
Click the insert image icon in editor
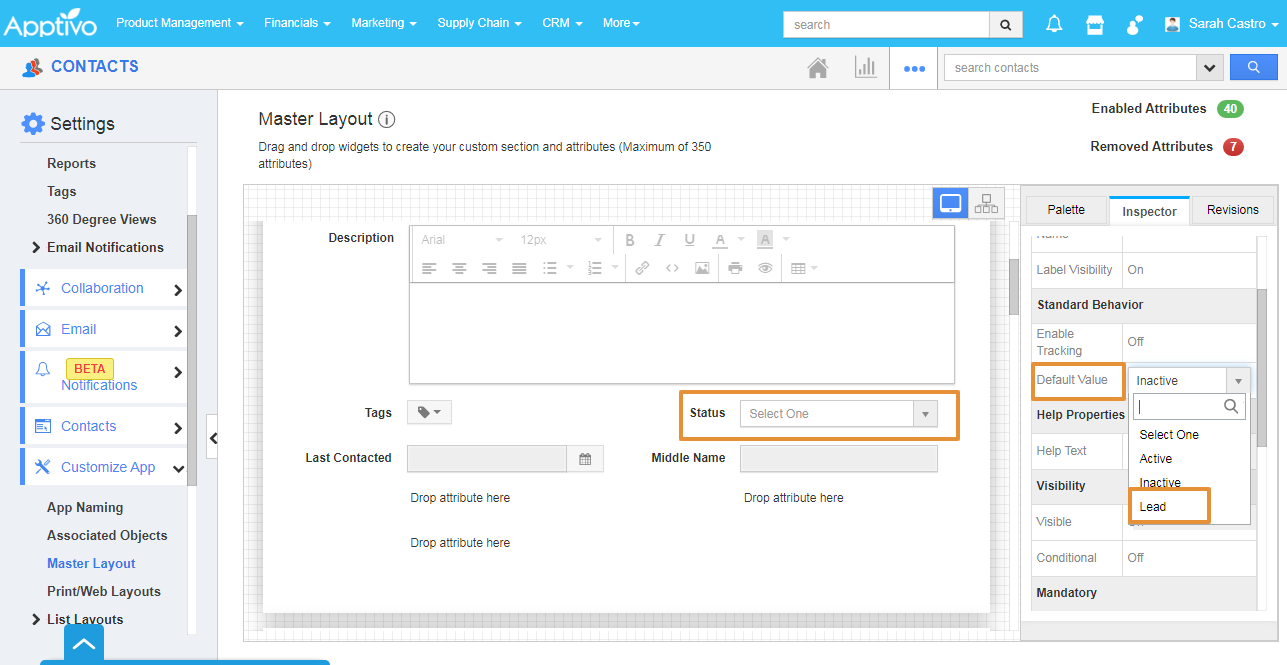click(702, 268)
